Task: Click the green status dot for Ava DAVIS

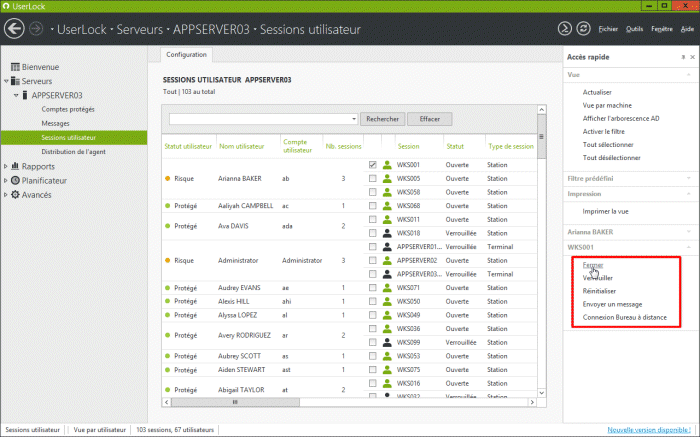Action: (x=167, y=226)
